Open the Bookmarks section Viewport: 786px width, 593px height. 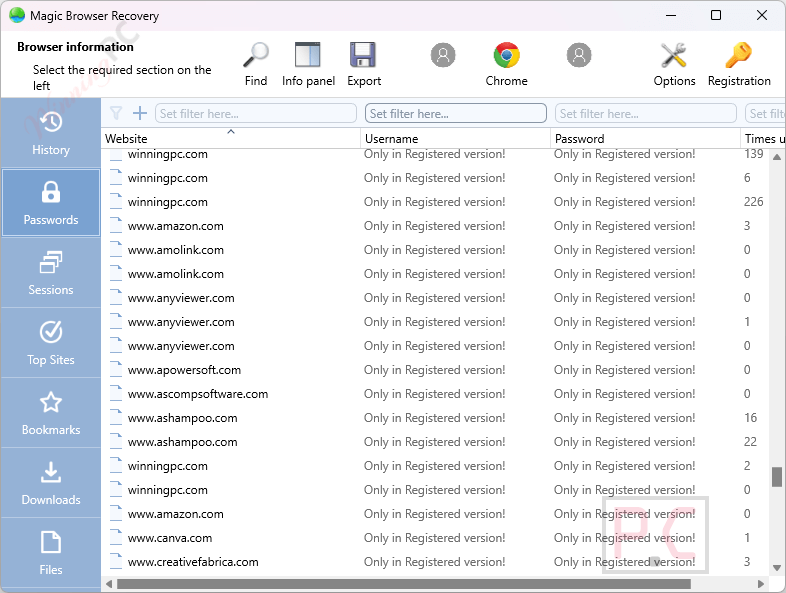tap(51, 413)
